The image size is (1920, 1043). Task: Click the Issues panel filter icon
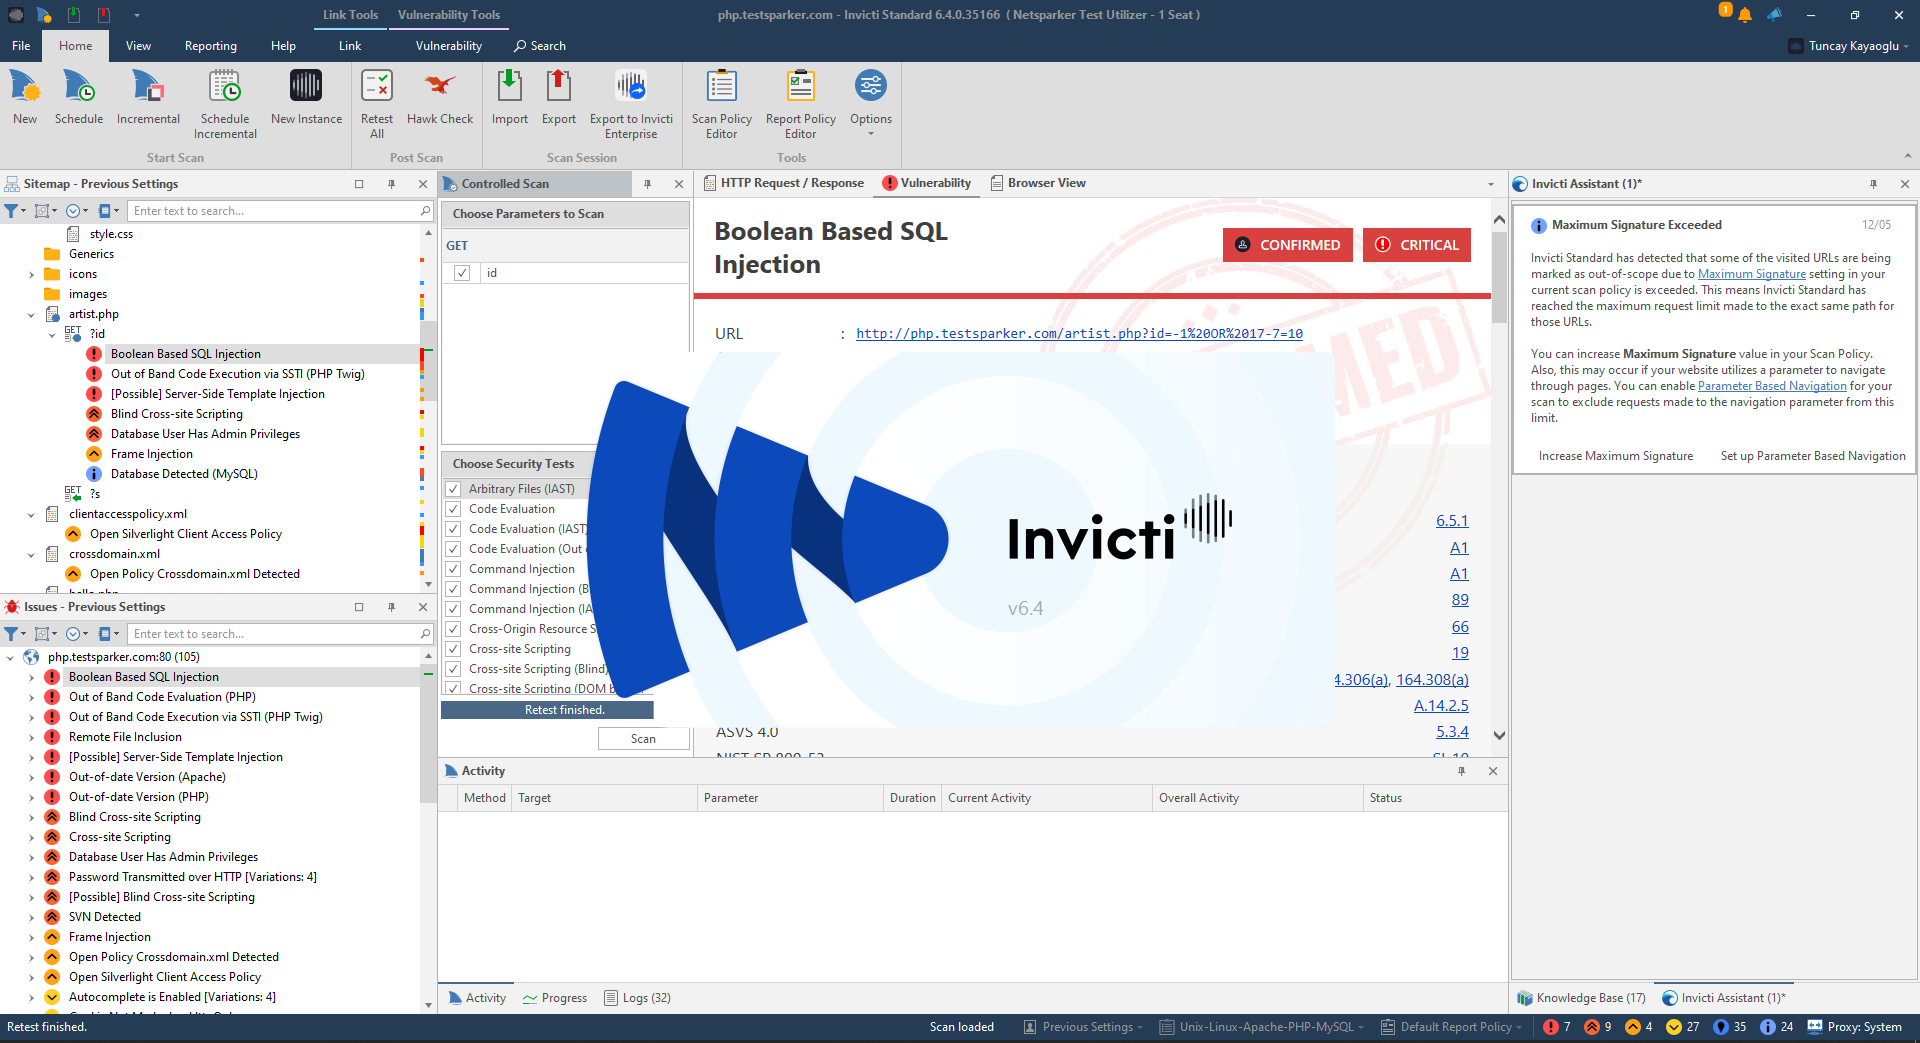tap(11, 634)
